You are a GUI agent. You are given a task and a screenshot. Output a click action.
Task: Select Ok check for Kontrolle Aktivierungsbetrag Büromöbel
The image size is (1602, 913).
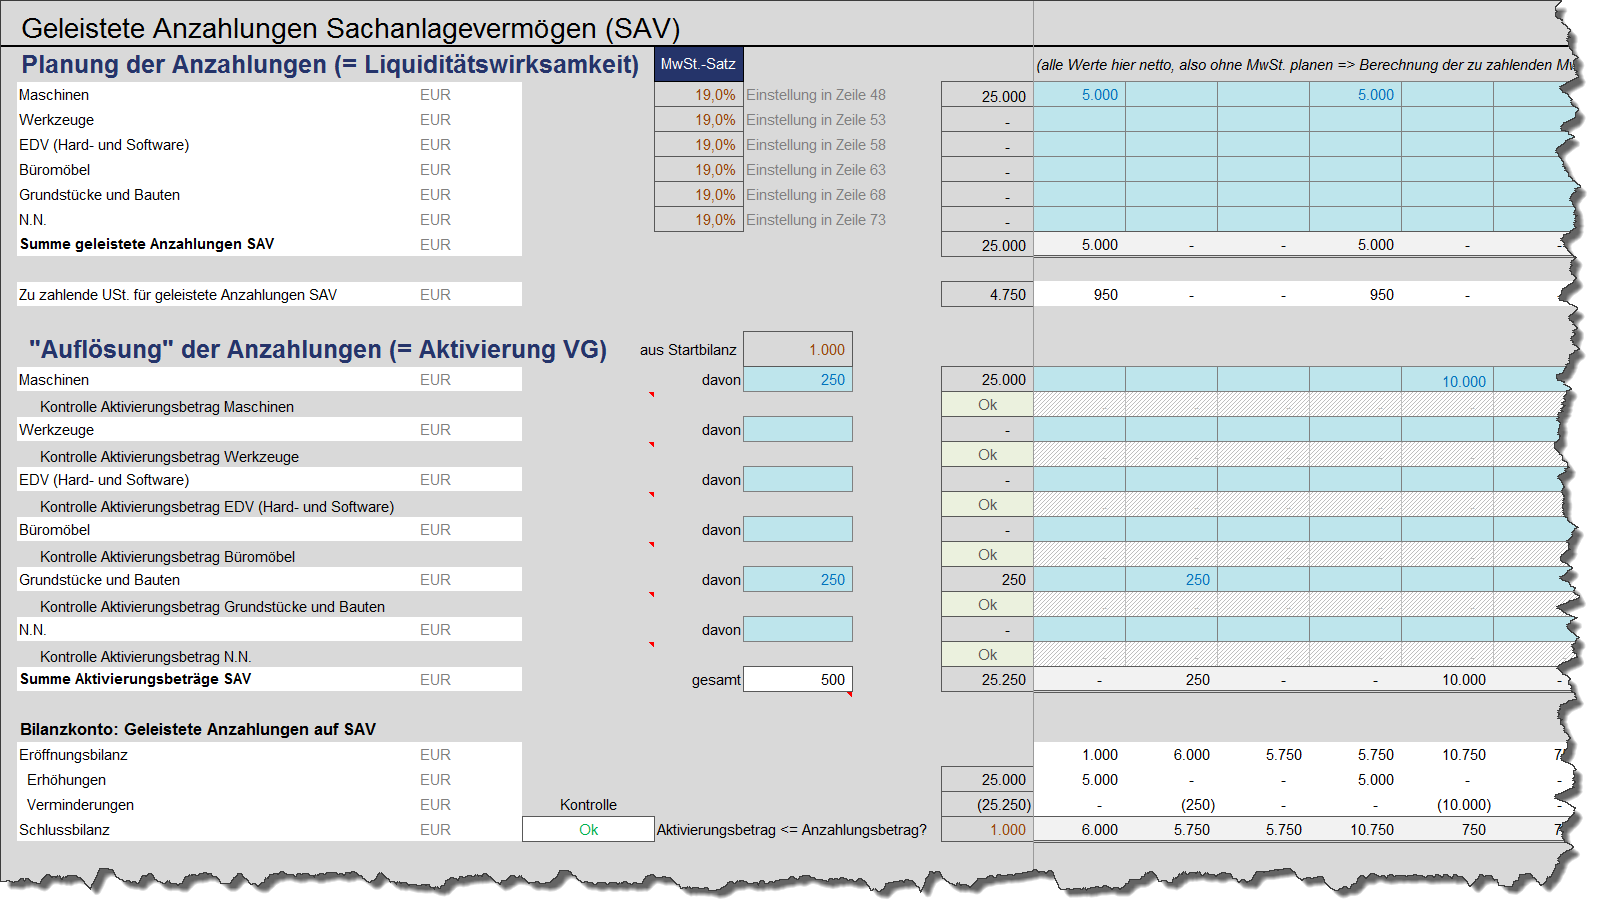[x=987, y=555]
